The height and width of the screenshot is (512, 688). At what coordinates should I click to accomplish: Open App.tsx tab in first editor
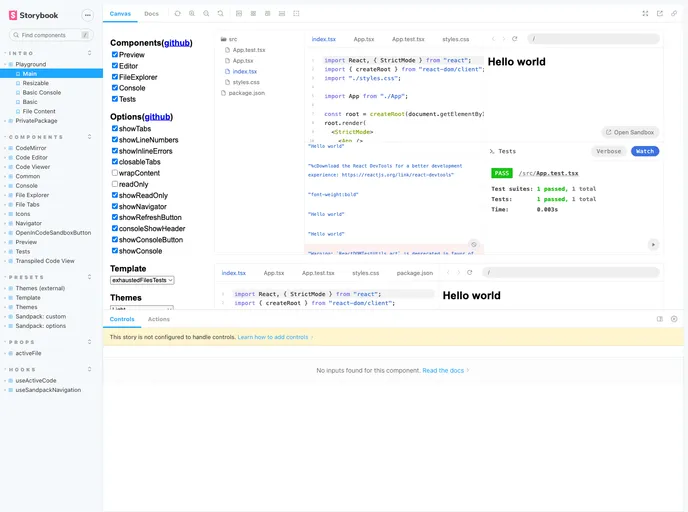point(364,39)
